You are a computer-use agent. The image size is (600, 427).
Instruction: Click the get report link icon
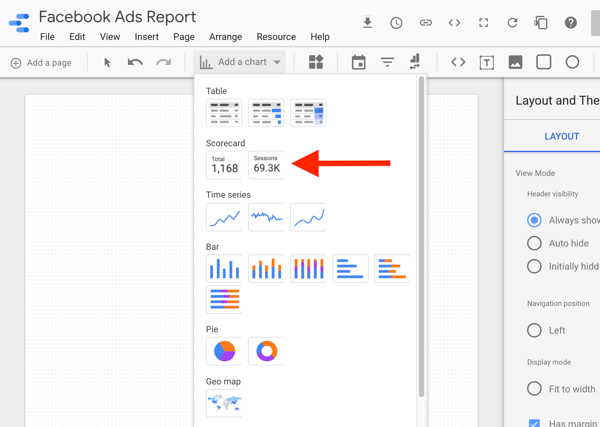426,23
